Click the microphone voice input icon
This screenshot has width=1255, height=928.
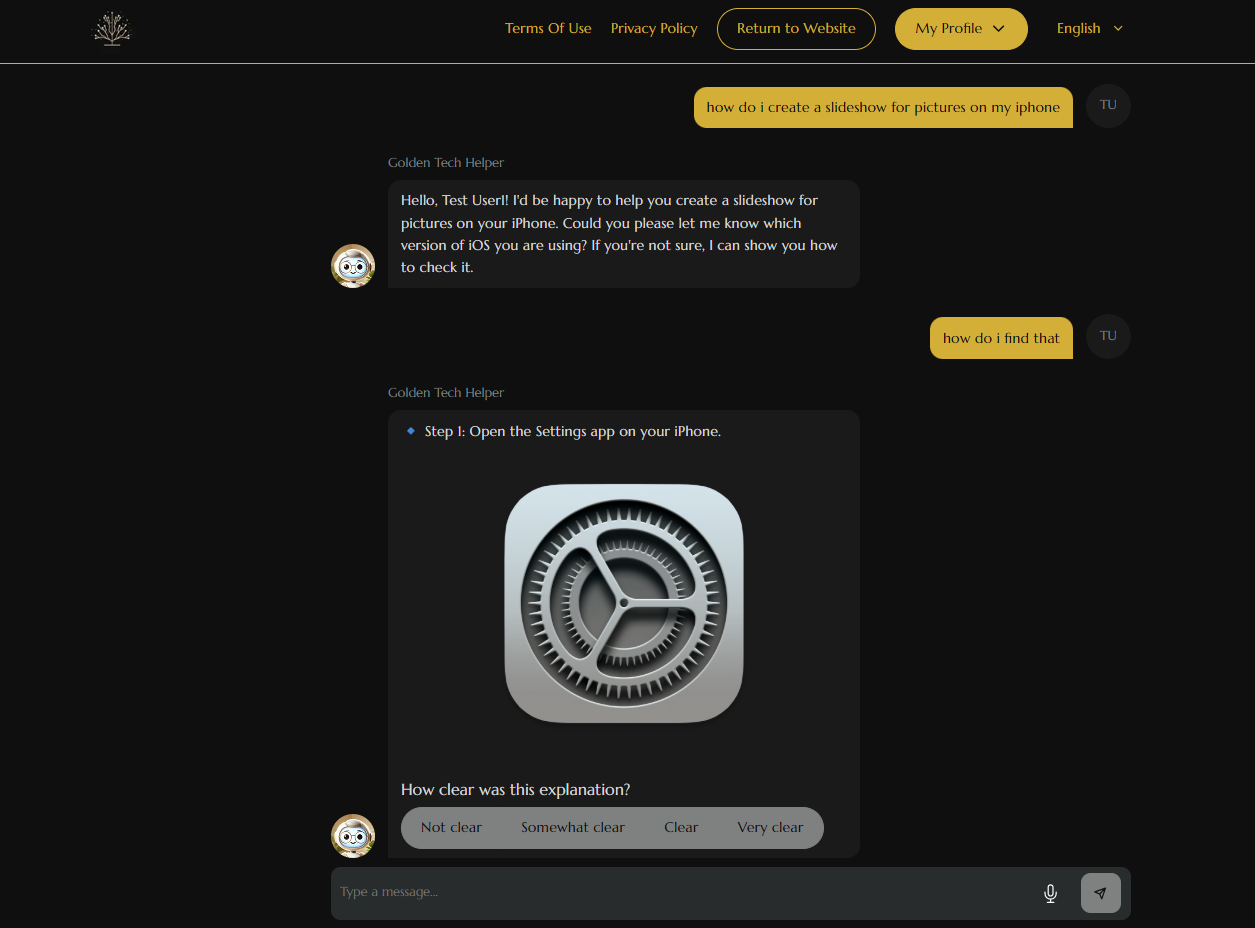coord(1050,893)
